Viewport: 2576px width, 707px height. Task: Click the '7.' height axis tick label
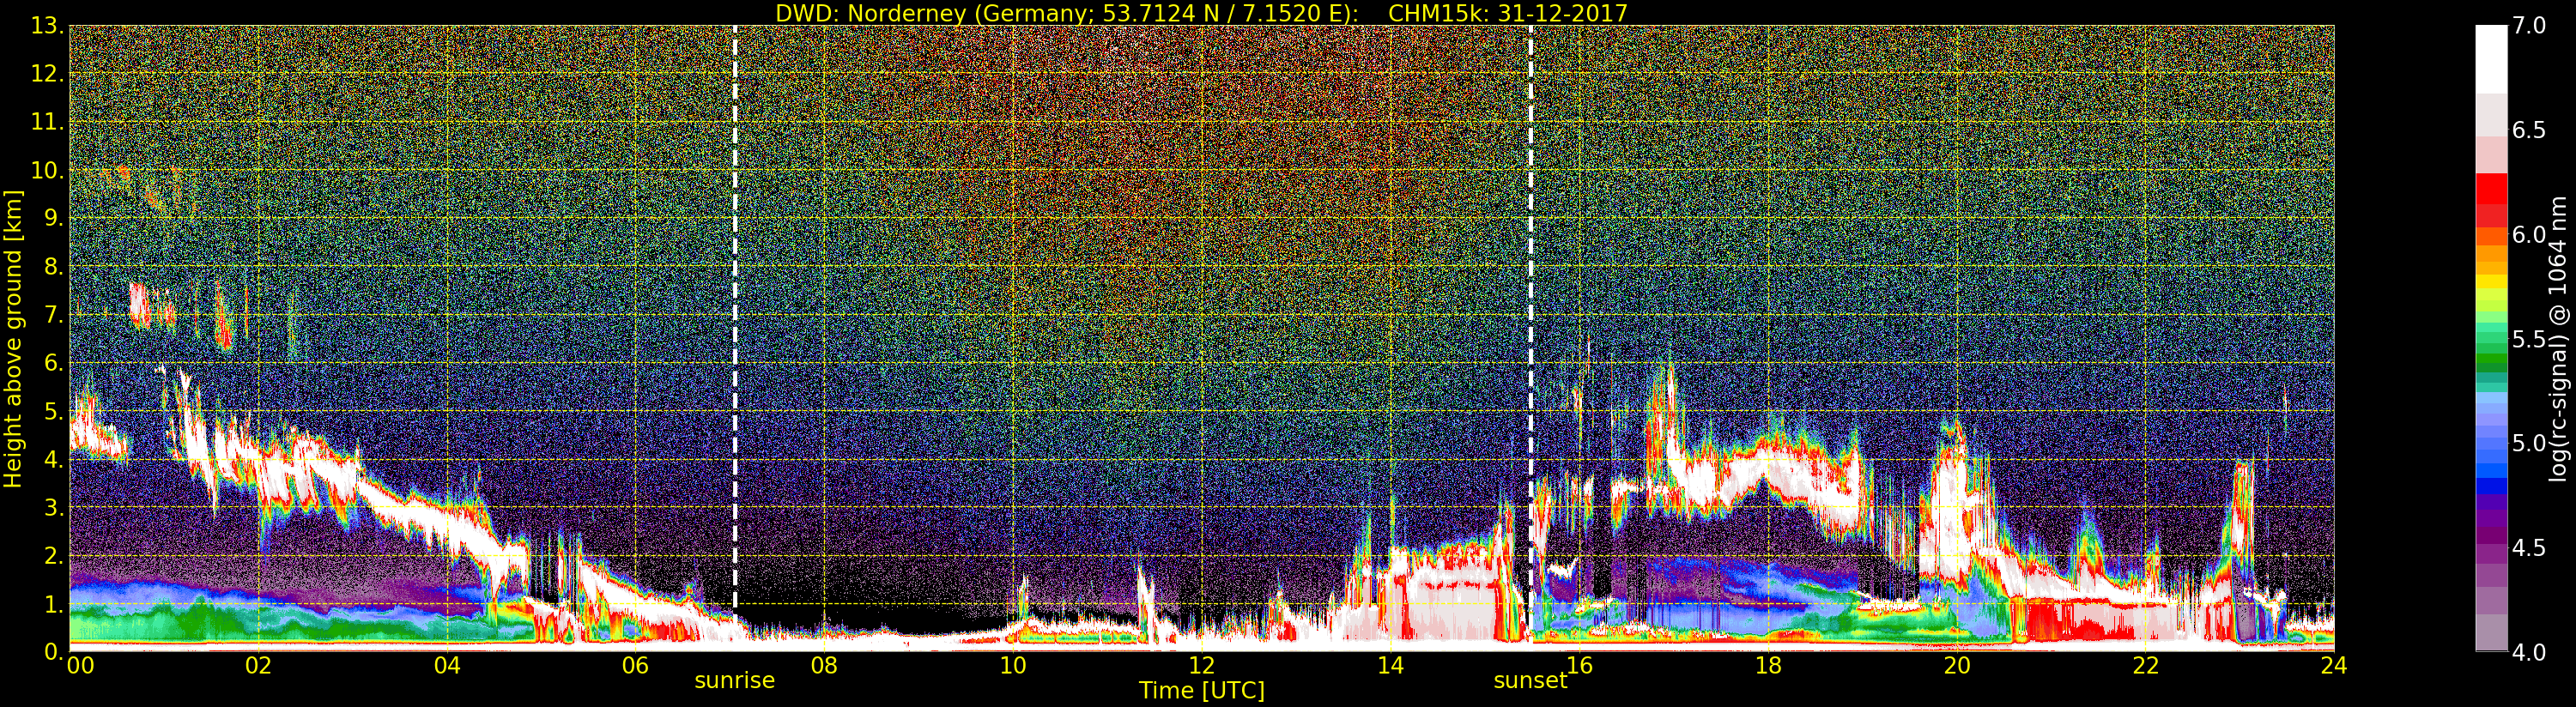(x=54, y=315)
